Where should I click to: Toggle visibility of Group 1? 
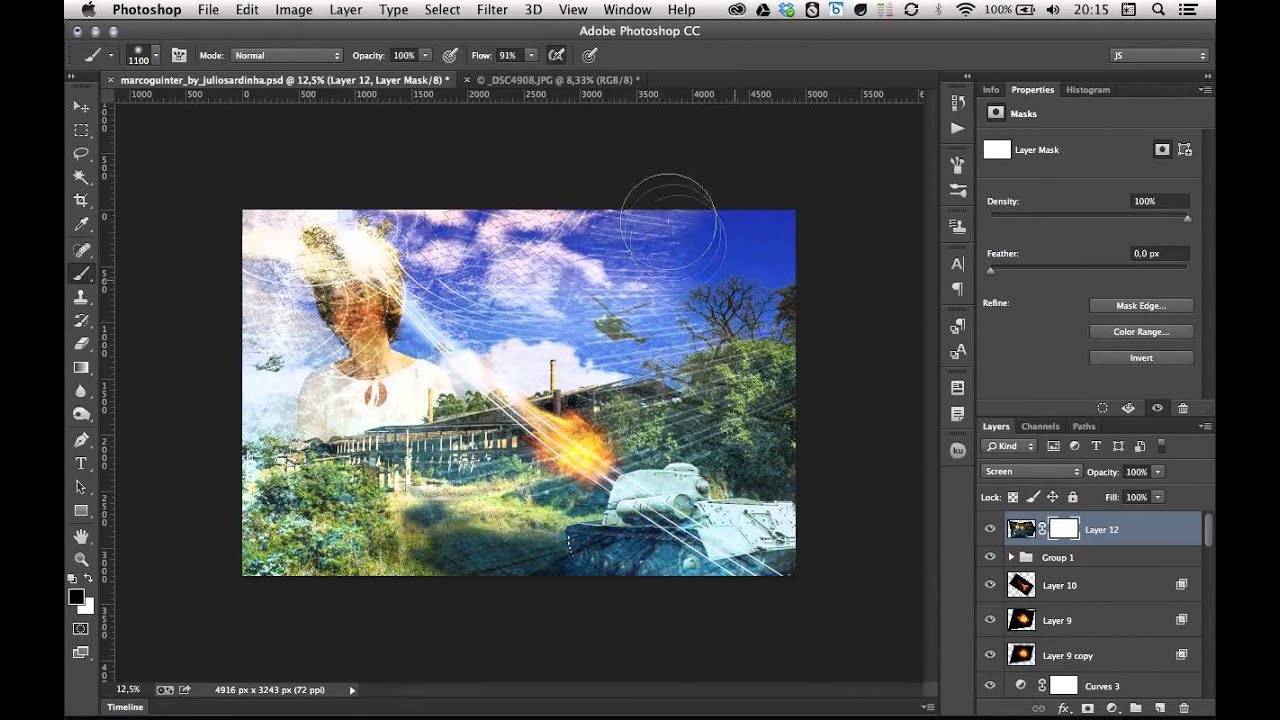point(990,557)
